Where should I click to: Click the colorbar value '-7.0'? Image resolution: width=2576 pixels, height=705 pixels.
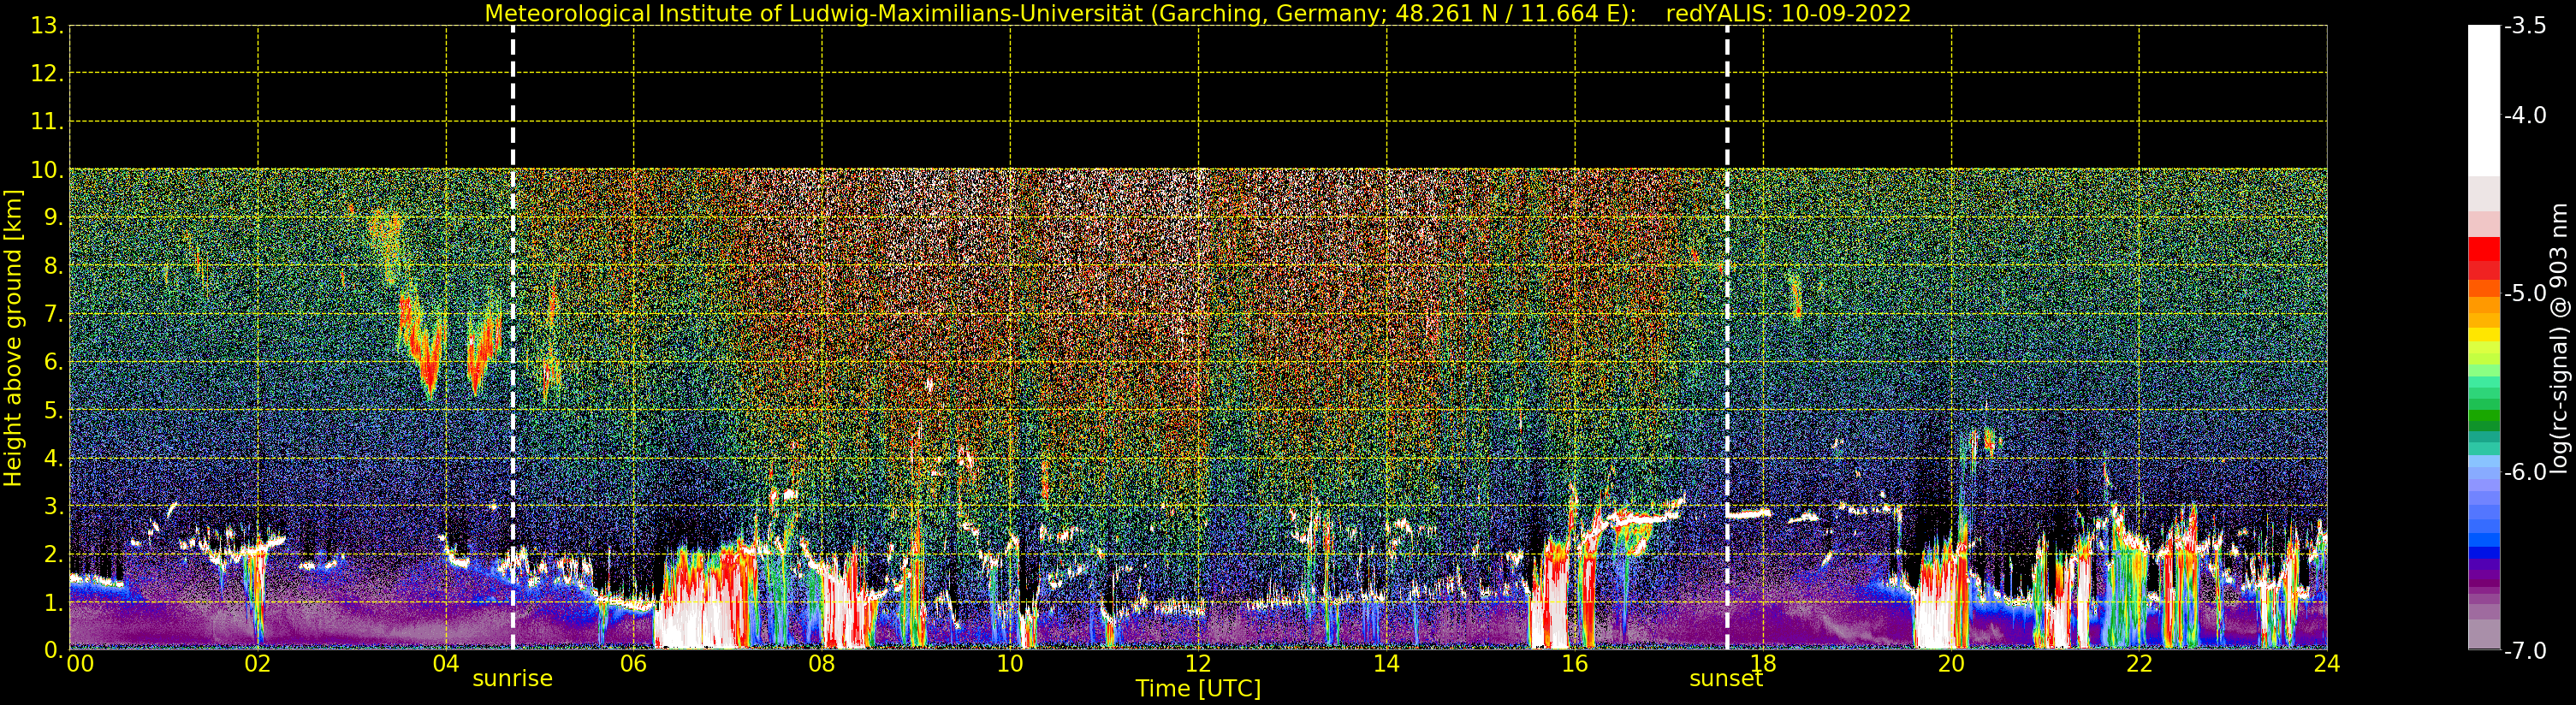tap(2525, 651)
